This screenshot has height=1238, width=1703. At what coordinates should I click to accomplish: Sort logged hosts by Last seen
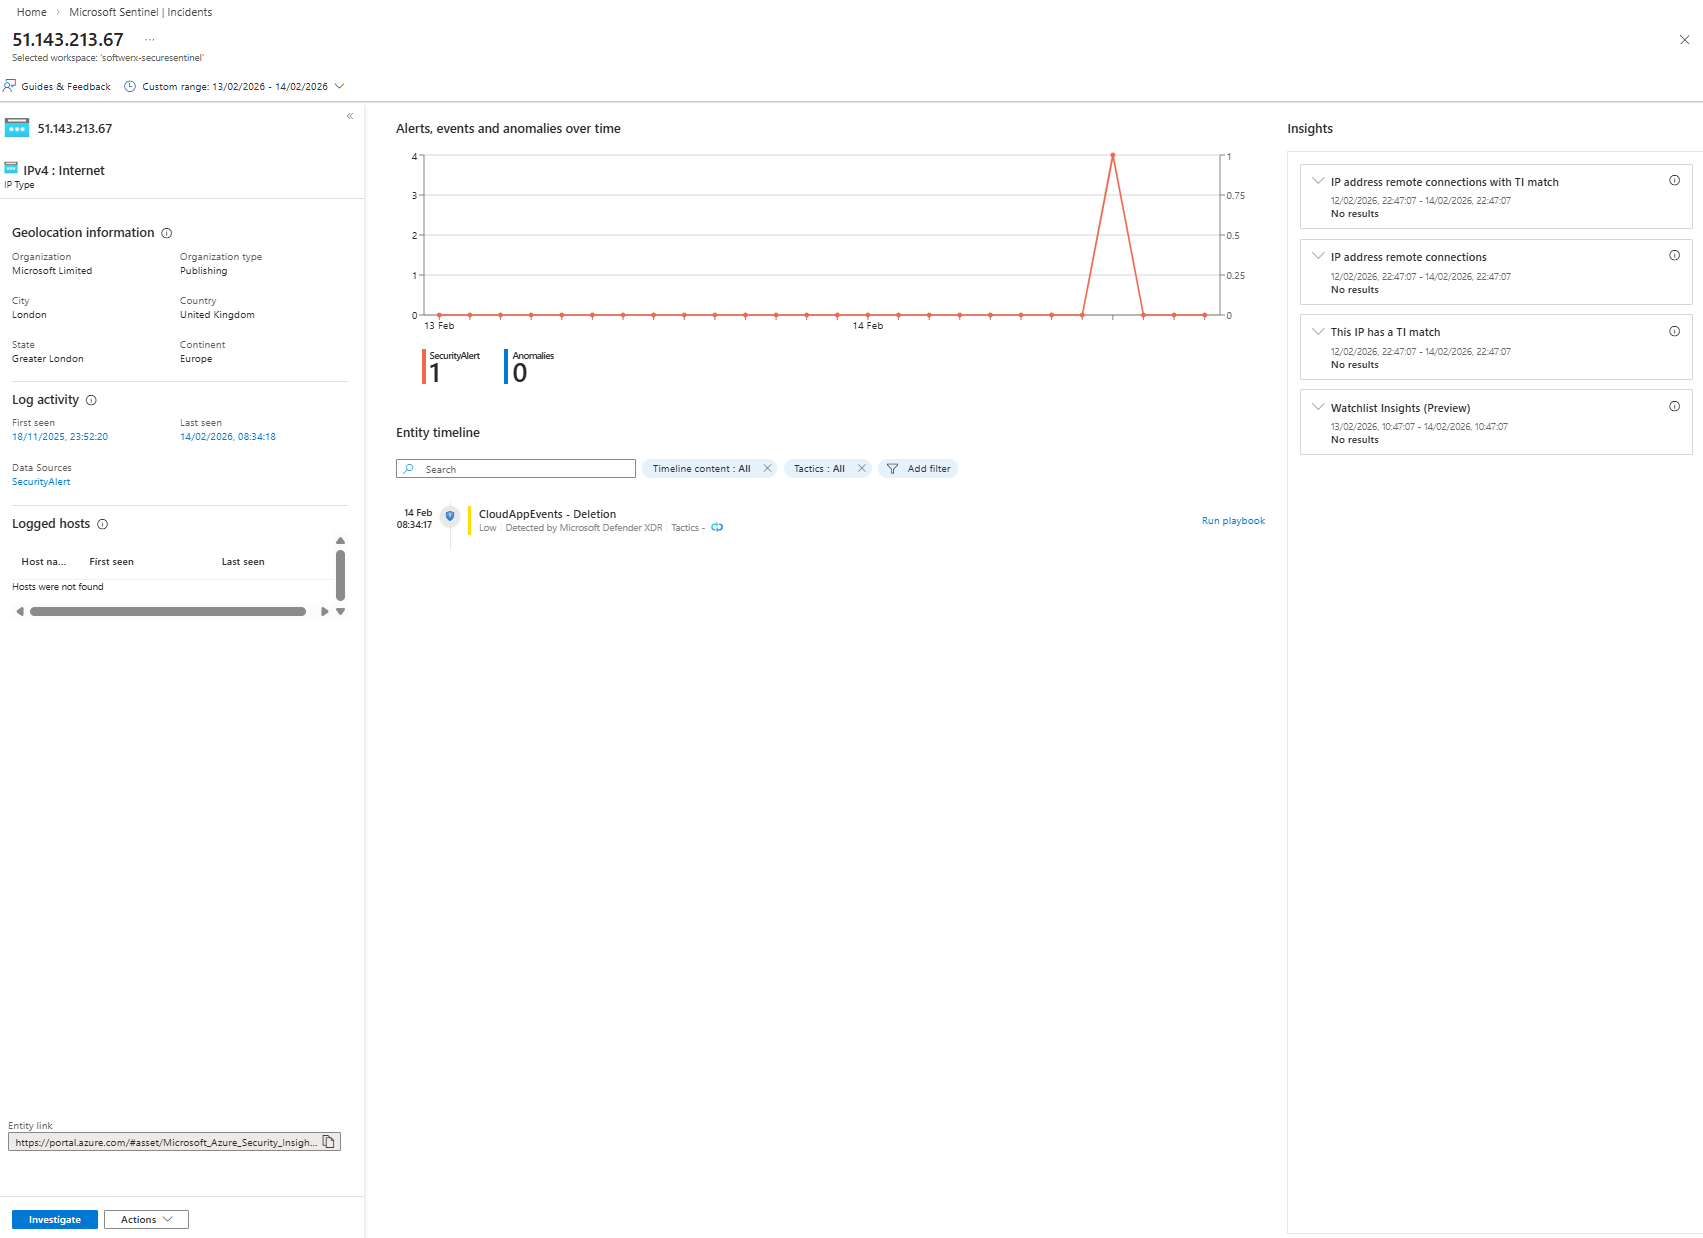click(x=243, y=562)
